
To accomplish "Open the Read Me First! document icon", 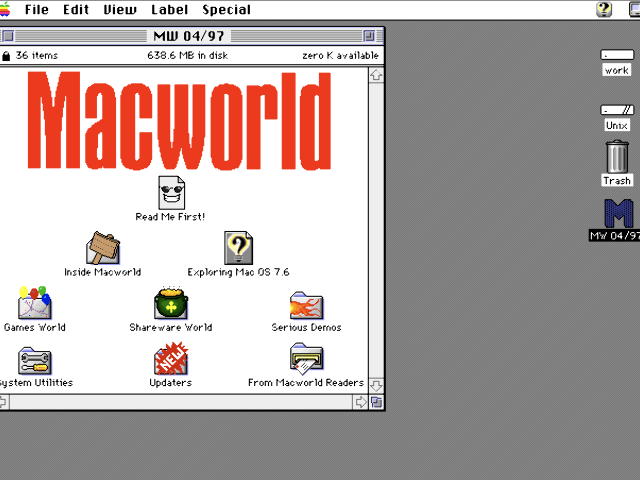I will tap(171, 193).
